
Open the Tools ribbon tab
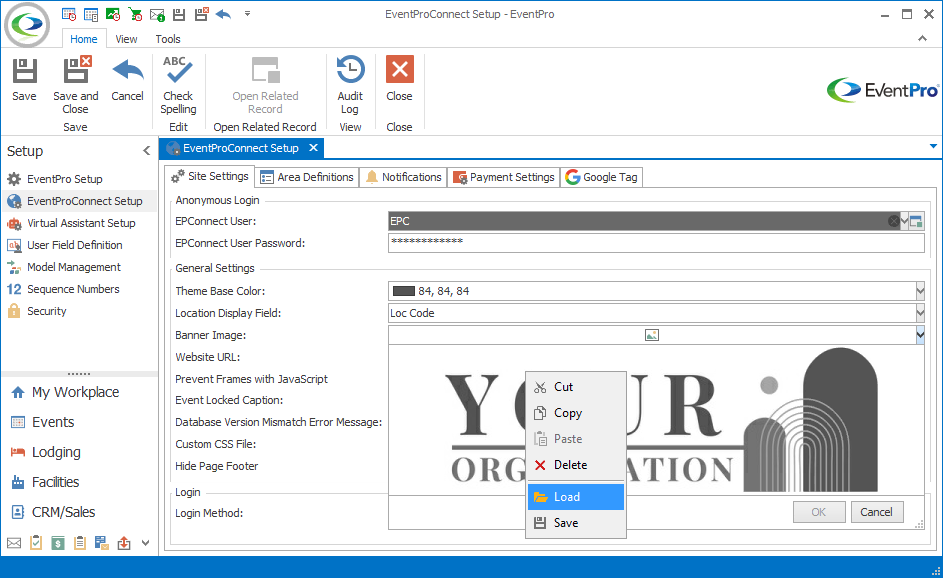point(168,39)
